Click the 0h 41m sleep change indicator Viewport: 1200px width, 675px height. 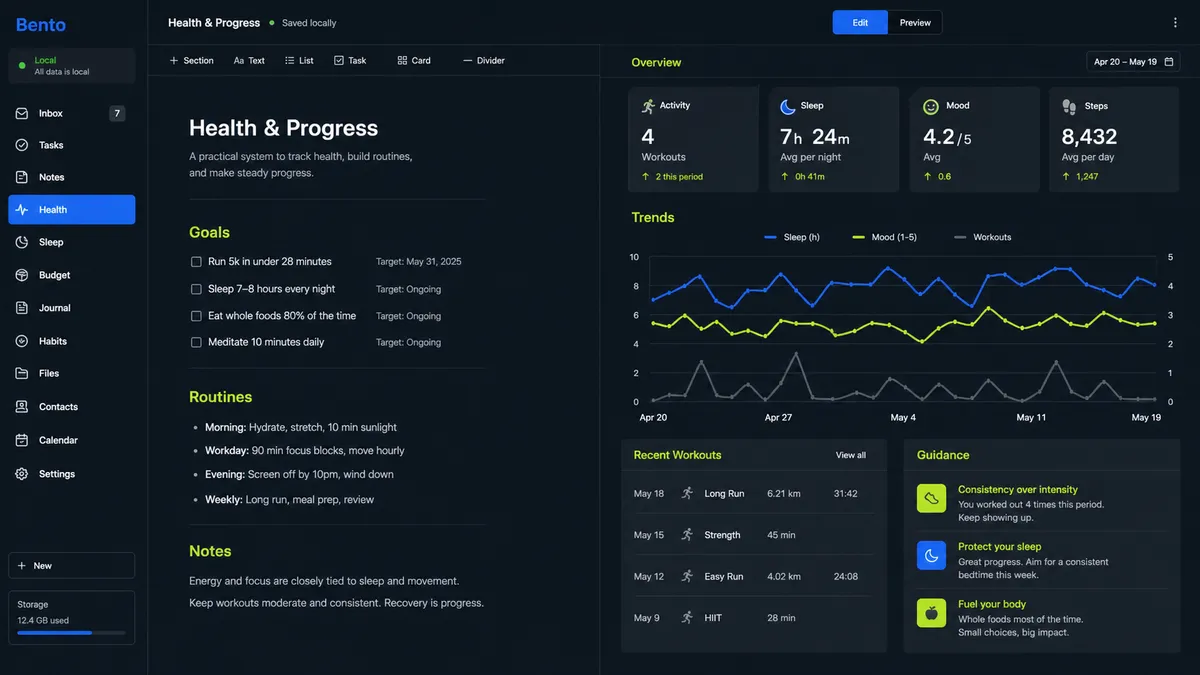[810, 177]
